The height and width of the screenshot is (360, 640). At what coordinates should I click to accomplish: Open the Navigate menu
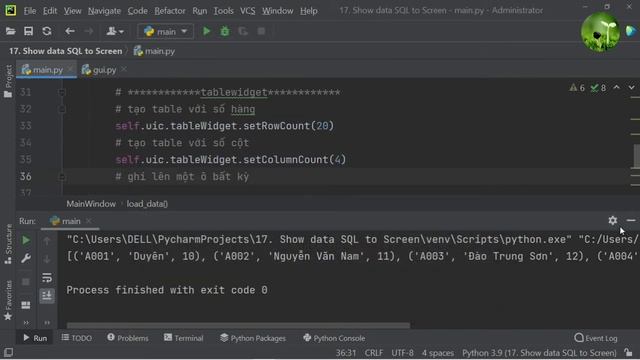point(104,11)
